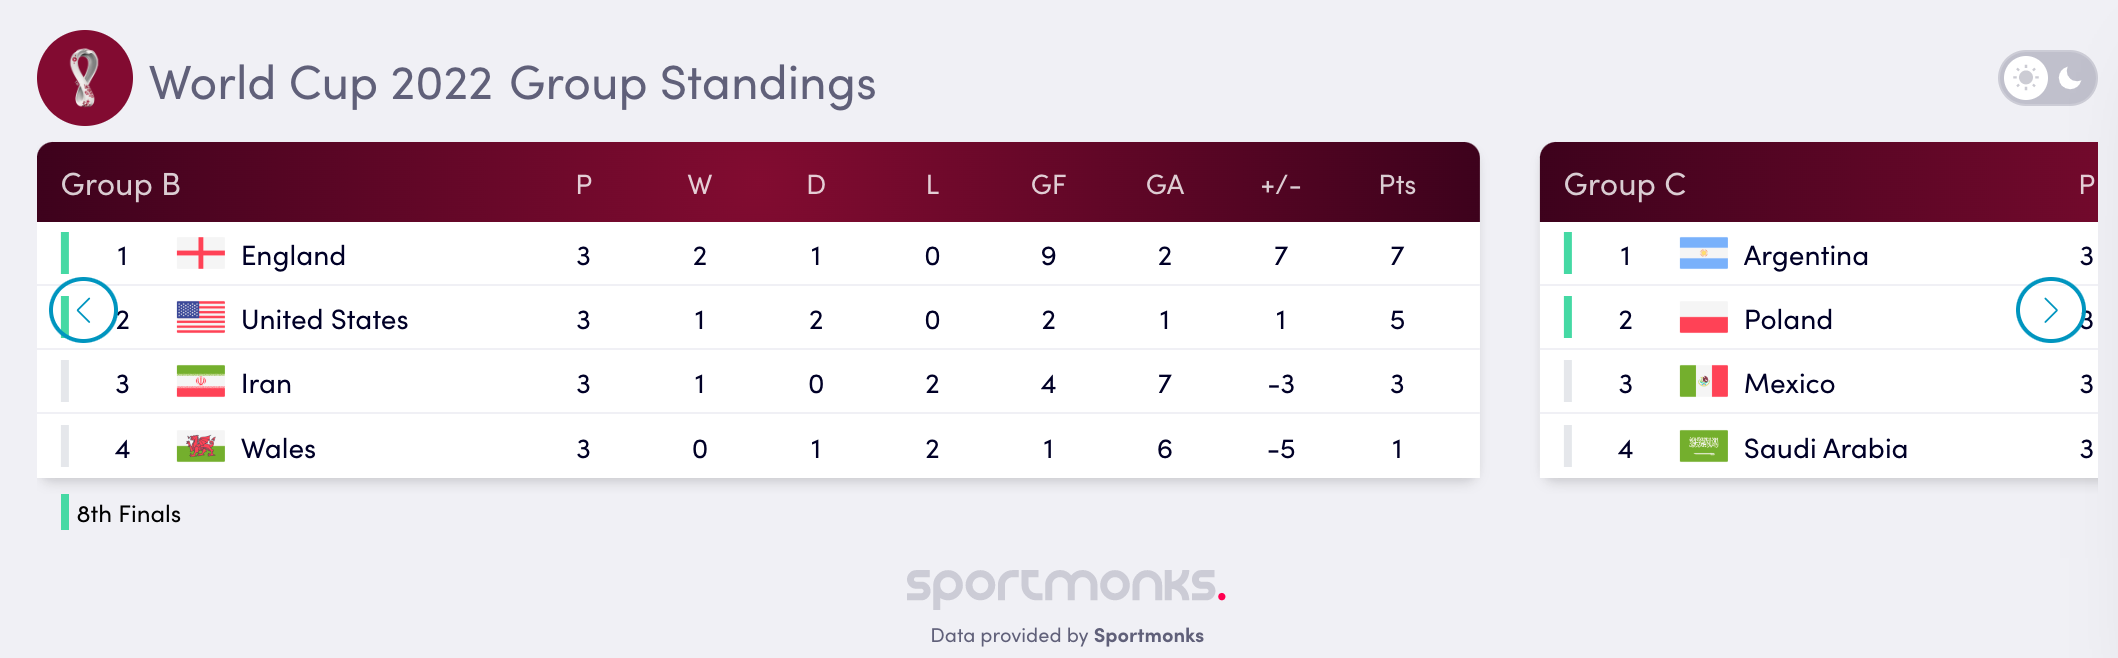Screen dimensions: 2118x658
Task: Click the Wales flag icon
Action: point(200,447)
